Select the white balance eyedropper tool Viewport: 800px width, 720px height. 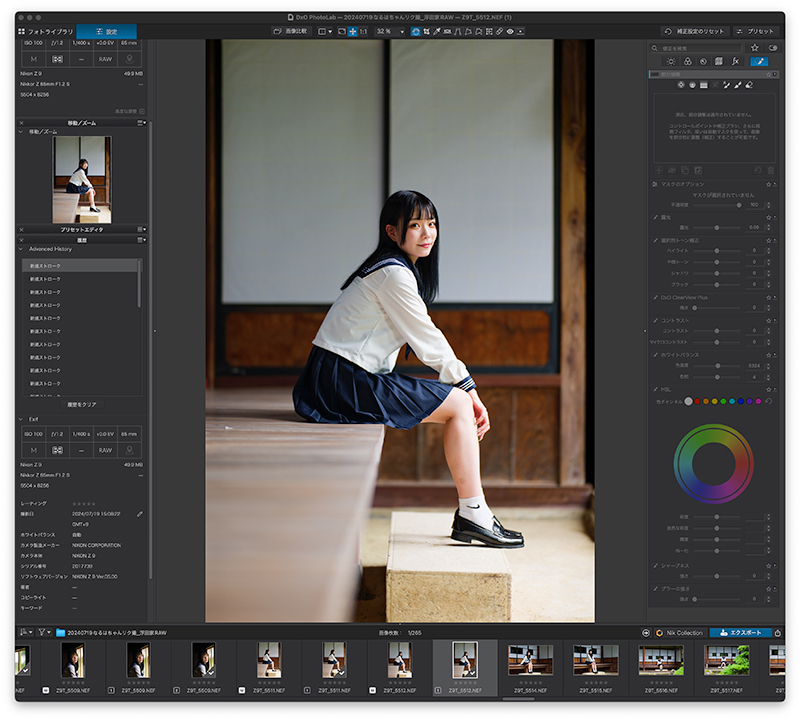437,31
